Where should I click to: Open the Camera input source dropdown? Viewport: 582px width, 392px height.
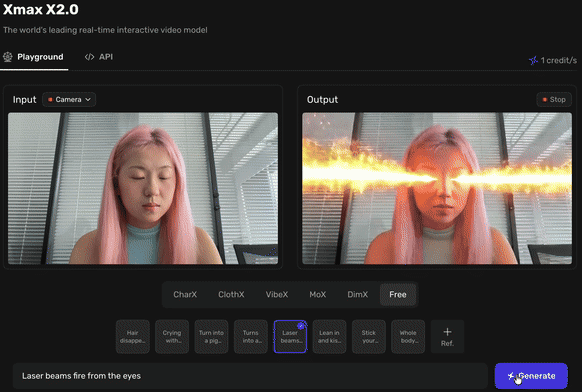(69, 99)
